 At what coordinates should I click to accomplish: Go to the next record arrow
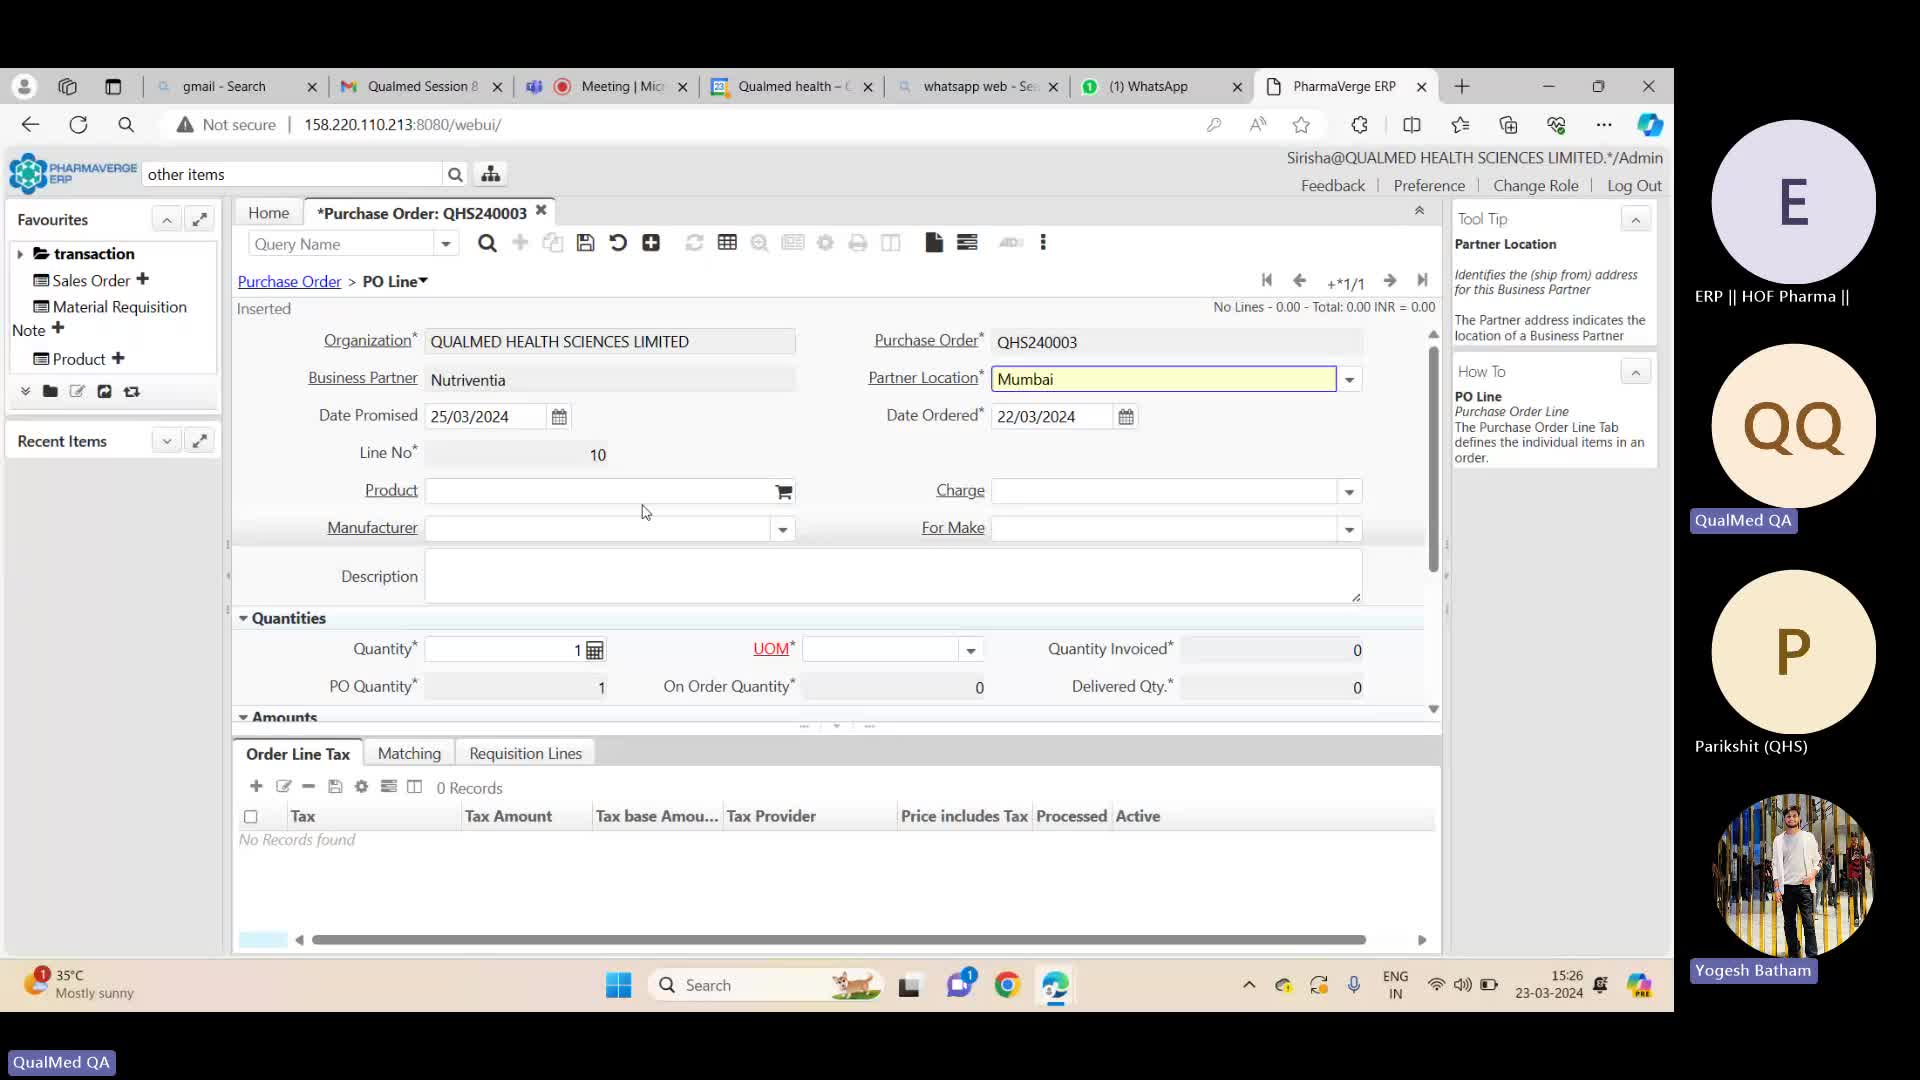pyautogui.click(x=1390, y=281)
